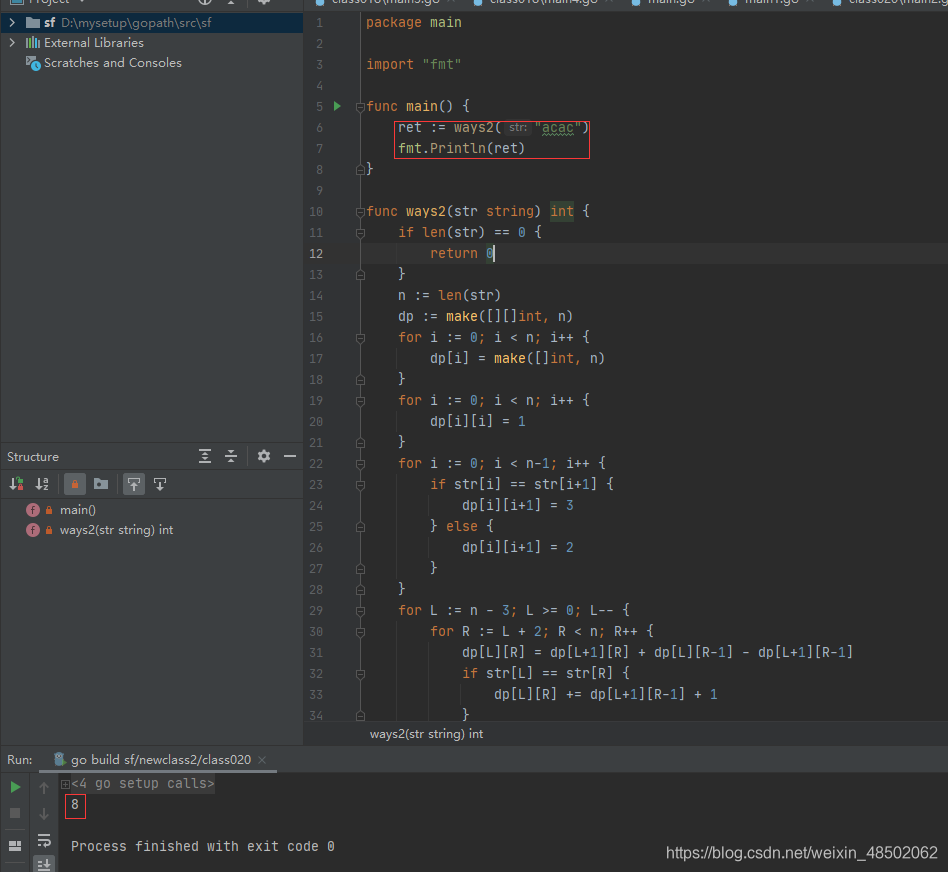This screenshot has width=948, height=872.
Task: Click the "fmt" import string
Action: 442,64
